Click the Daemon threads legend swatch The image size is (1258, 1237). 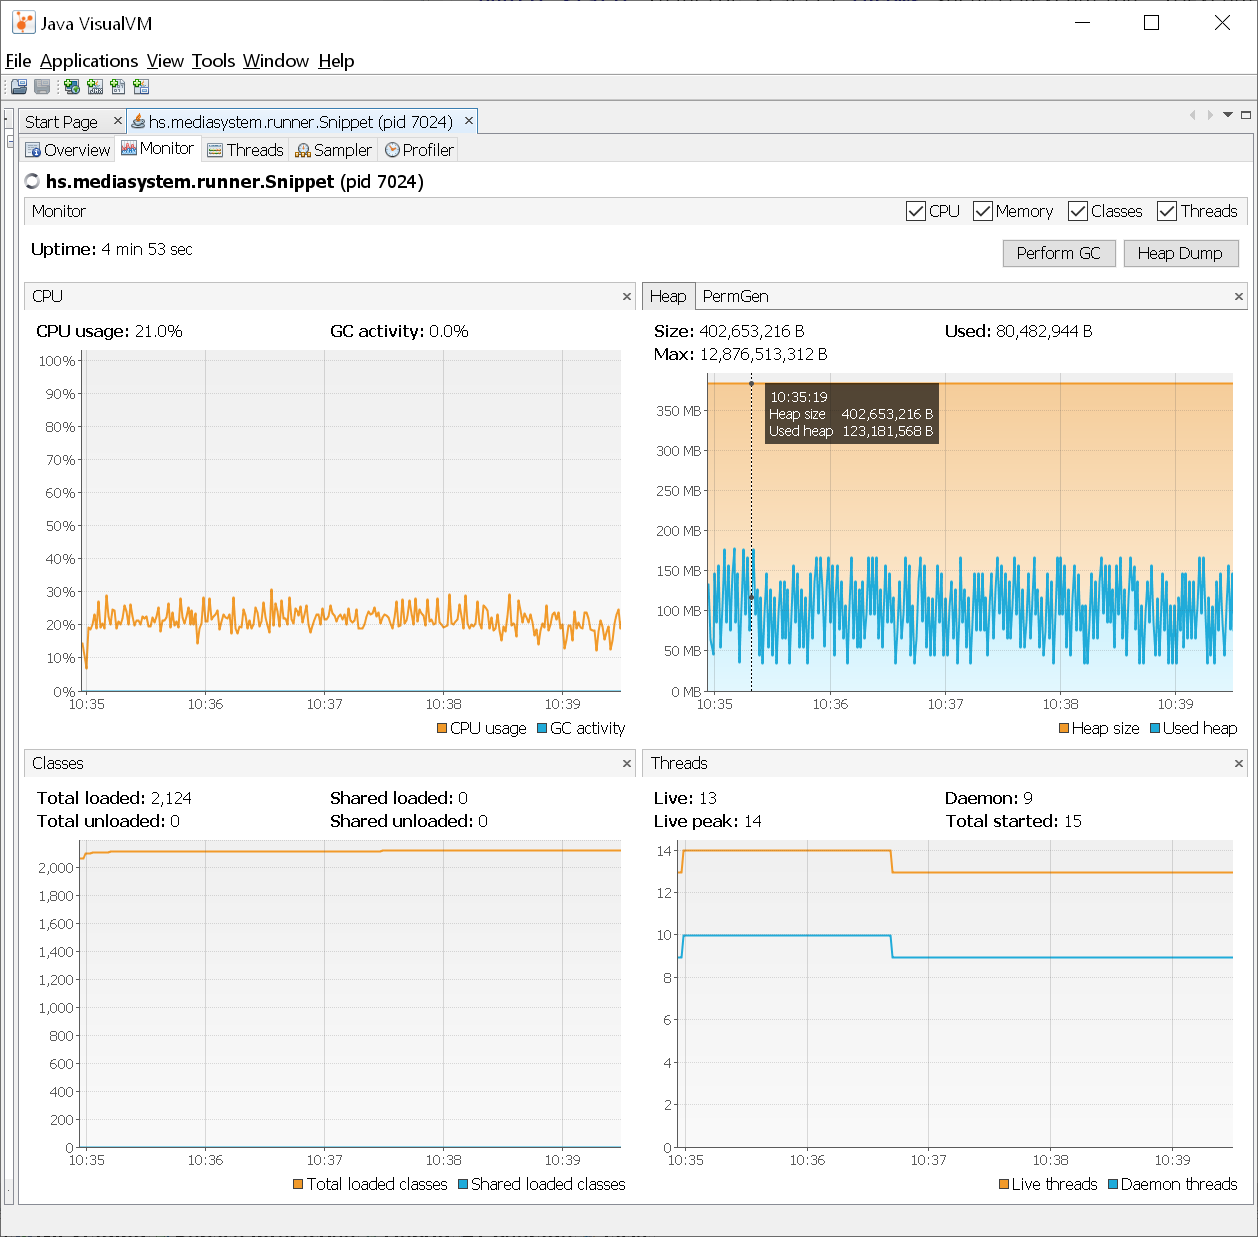click(x=1113, y=1184)
